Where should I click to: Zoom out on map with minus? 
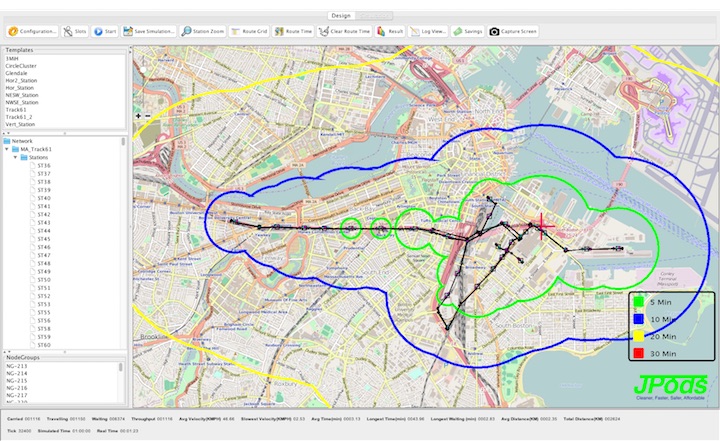click(149, 115)
